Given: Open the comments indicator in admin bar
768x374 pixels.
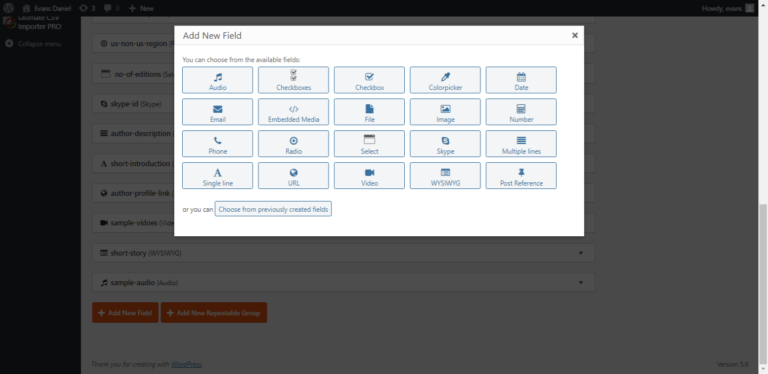Looking at the screenshot, I should coord(111,8).
